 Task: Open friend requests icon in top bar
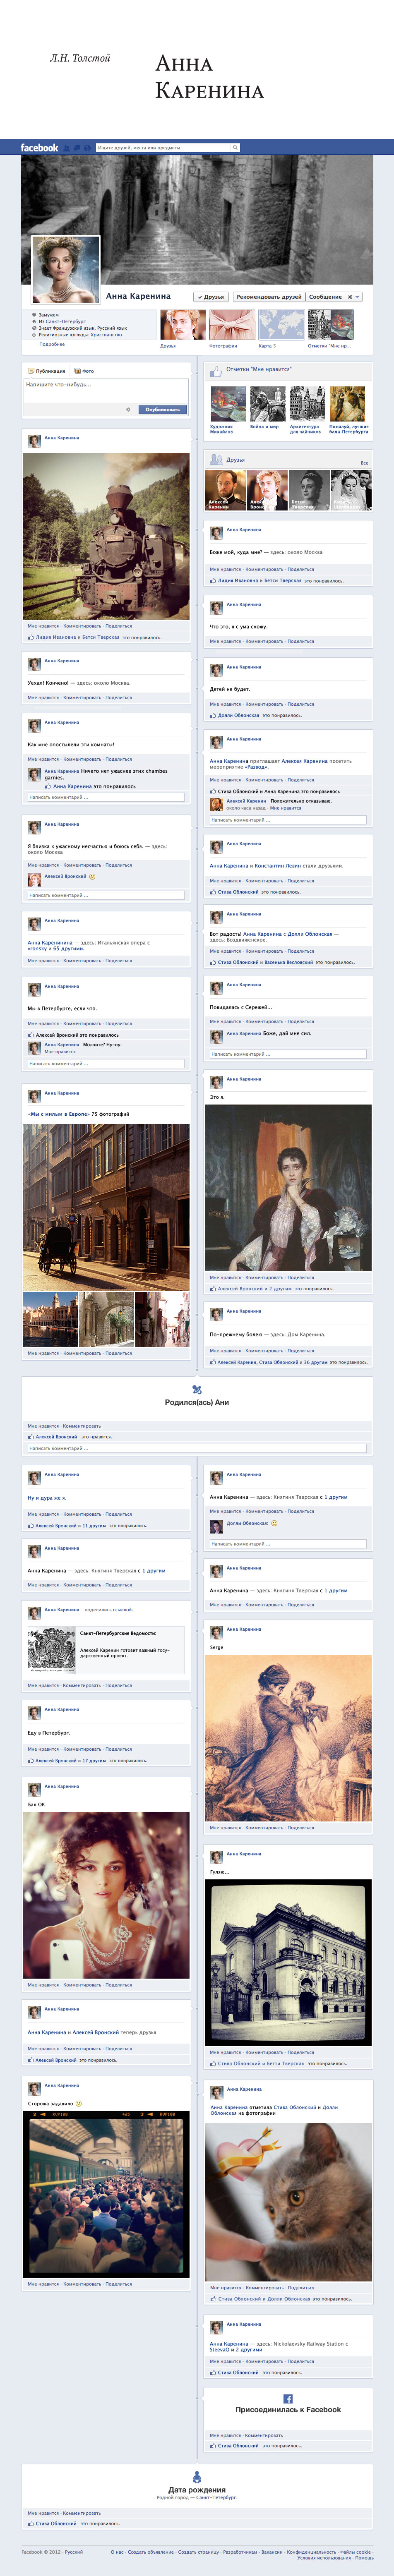coord(67,148)
